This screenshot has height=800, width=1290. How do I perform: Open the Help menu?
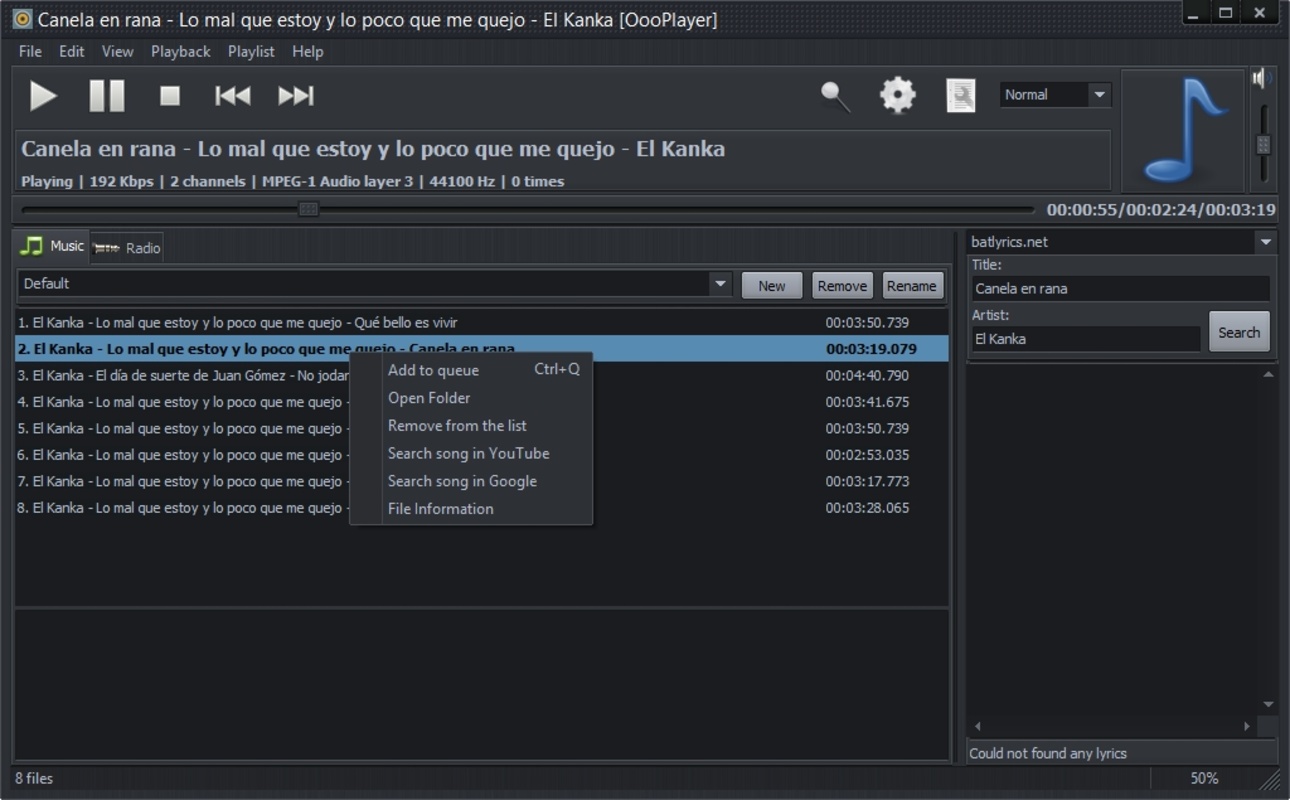point(308,51)
